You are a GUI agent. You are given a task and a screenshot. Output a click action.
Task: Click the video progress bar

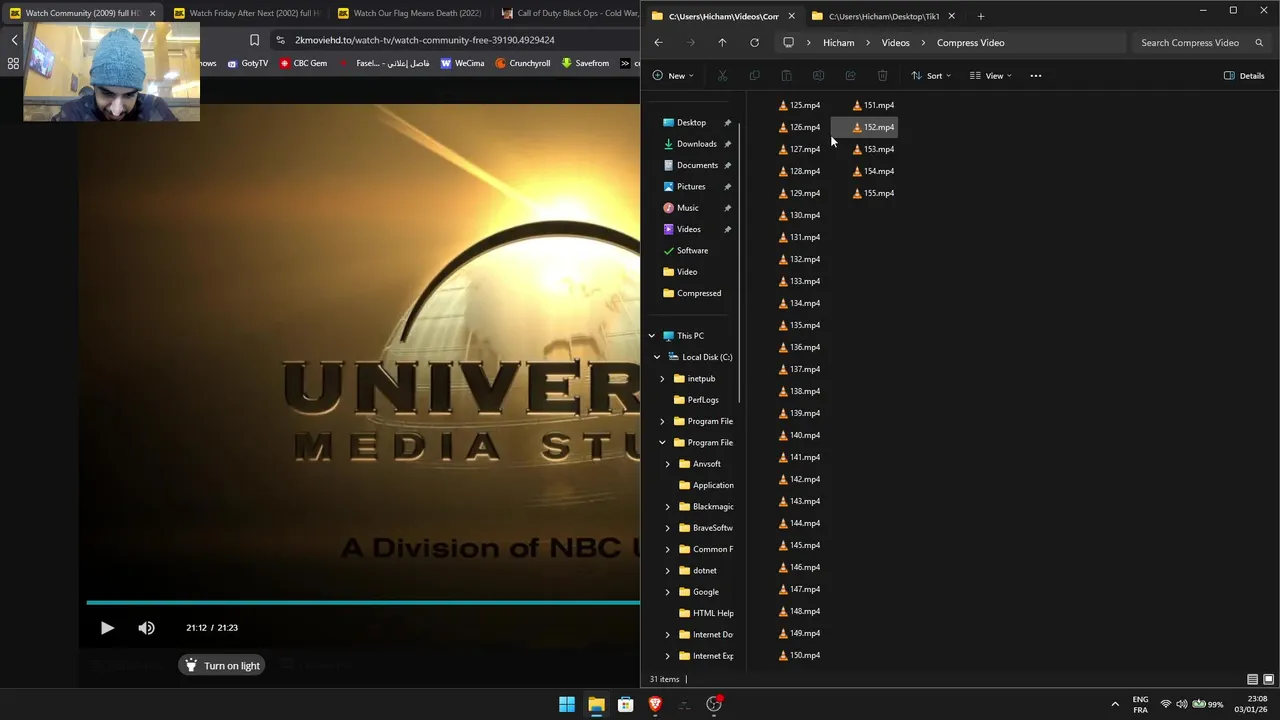click(x=360, y=602)
